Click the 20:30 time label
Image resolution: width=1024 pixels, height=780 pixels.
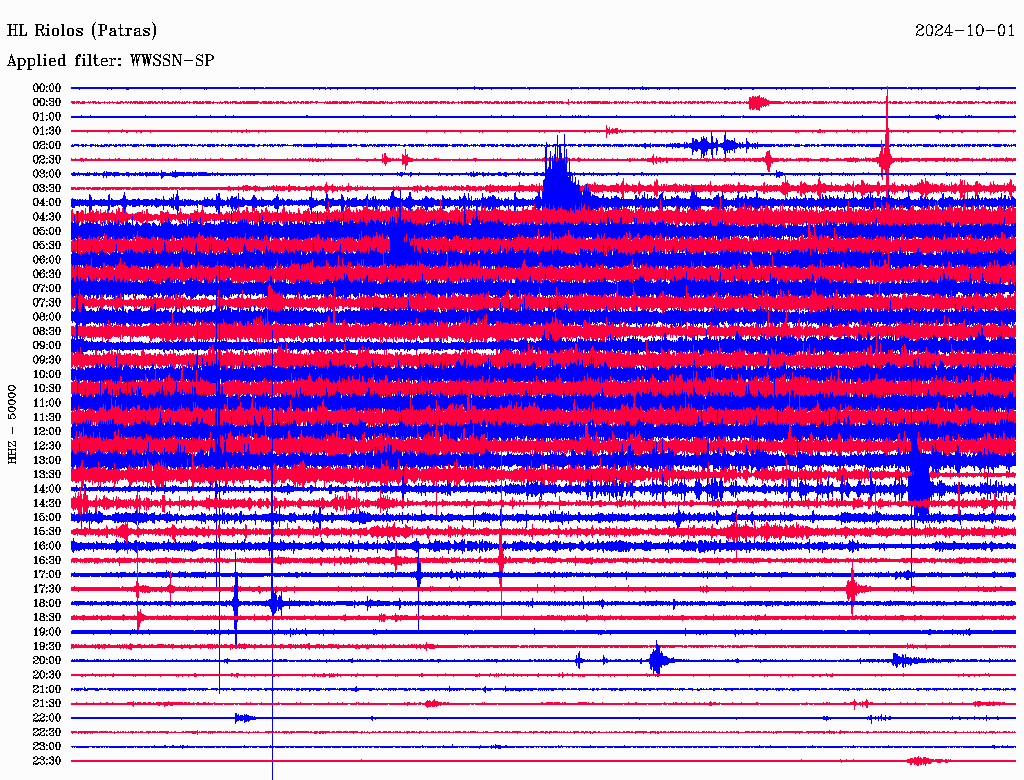pyautogui.click(x=47, y=675)
